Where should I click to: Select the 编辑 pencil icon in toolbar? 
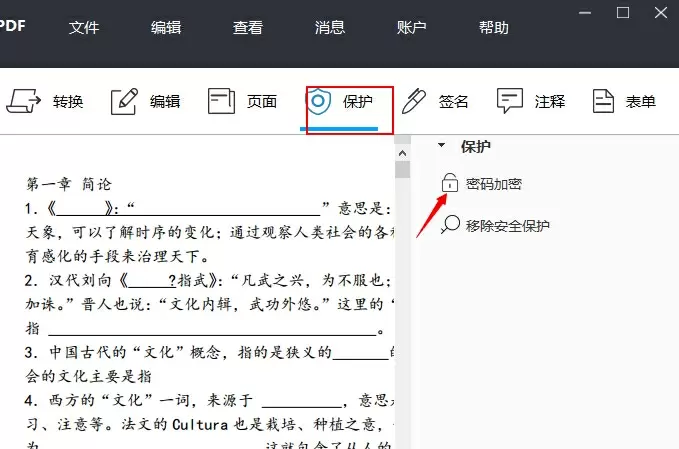coord(125,101)
